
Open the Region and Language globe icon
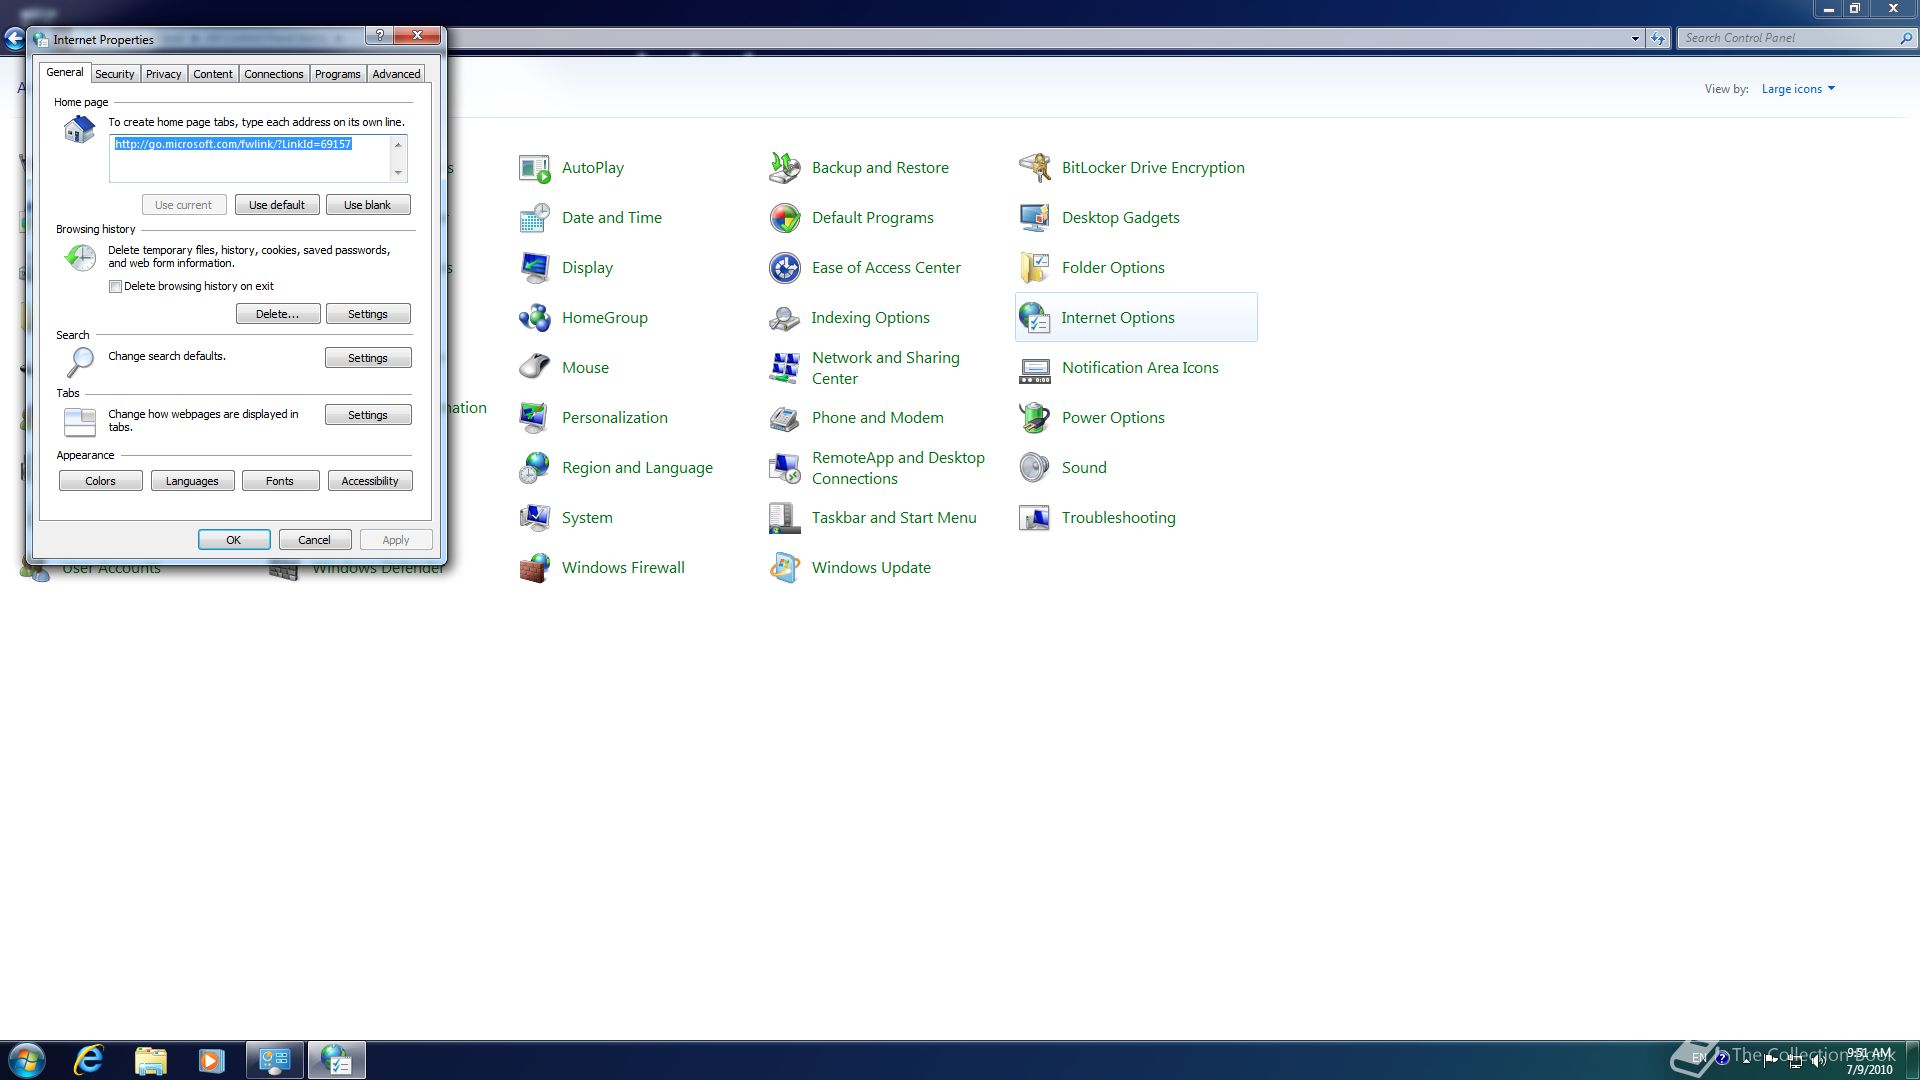click(x=535, y=468)
